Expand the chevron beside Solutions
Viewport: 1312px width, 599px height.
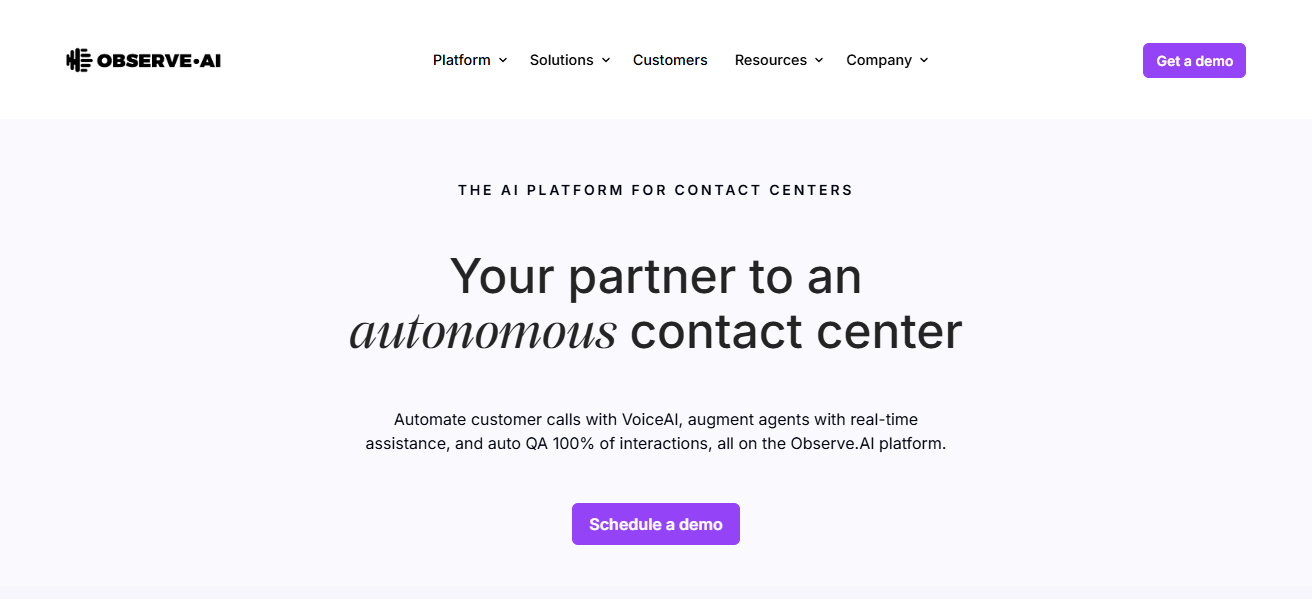click(605, 60)
